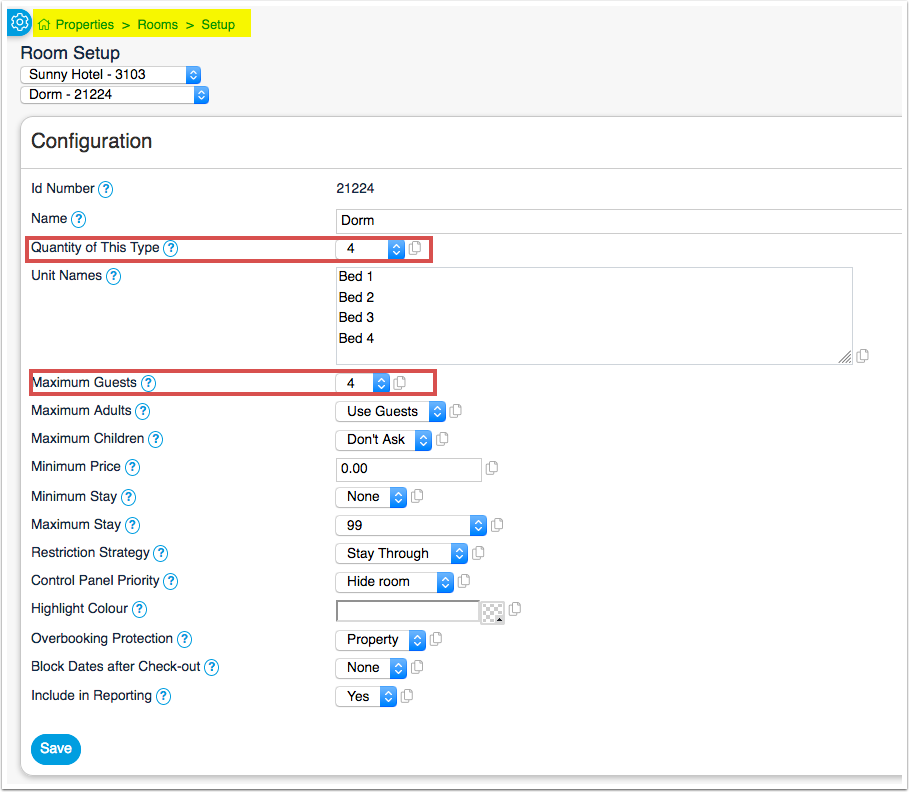Open the settings gear menu
Screen dimensions: 909x792
tap(20, 23)
